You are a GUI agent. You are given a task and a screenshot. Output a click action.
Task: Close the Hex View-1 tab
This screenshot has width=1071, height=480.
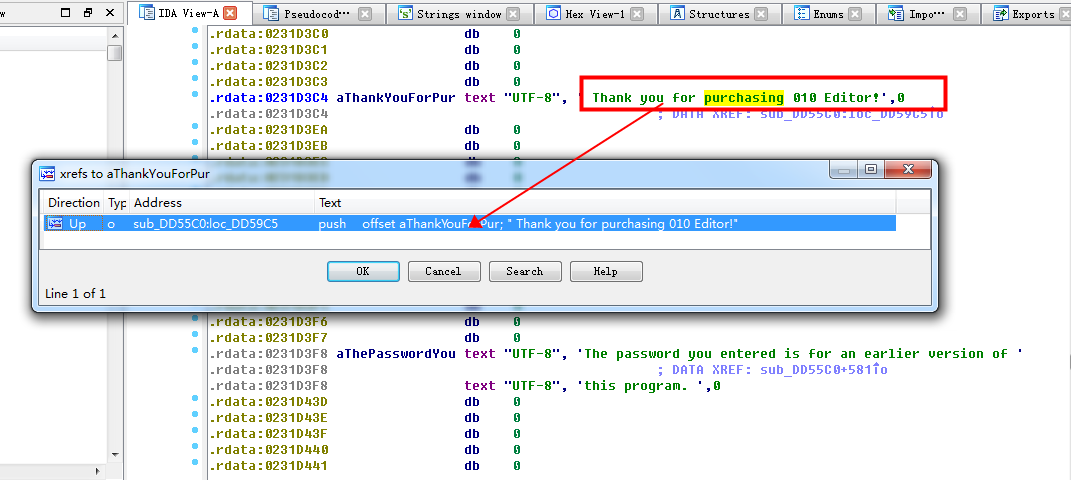[637, 13]
